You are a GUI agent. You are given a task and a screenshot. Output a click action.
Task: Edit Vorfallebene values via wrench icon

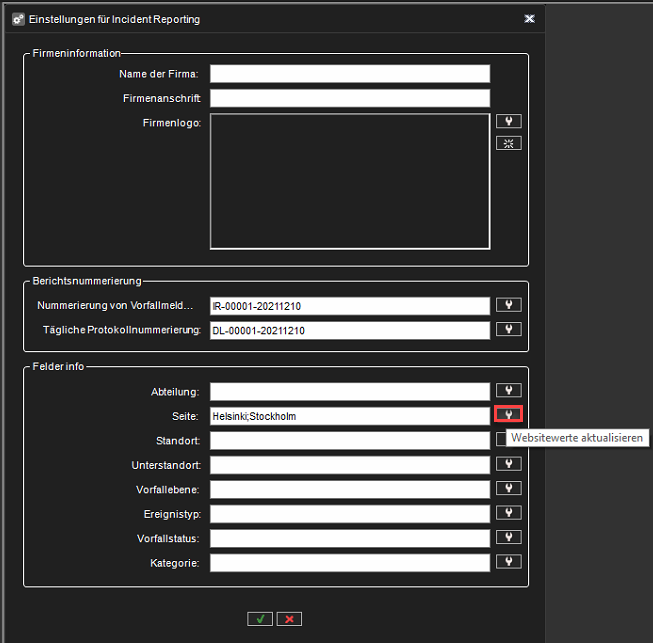point(509,488)
